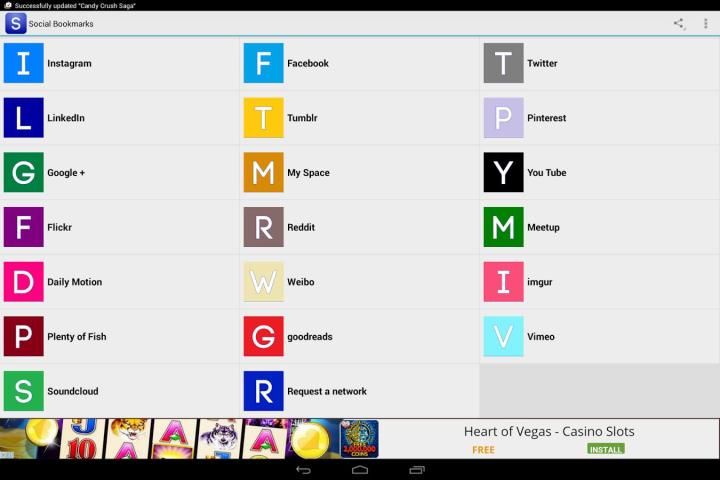Viewport: 720px width, 480px height.
Task: Open the LinkedIn dark blue icon
Action: click(23, 118)
